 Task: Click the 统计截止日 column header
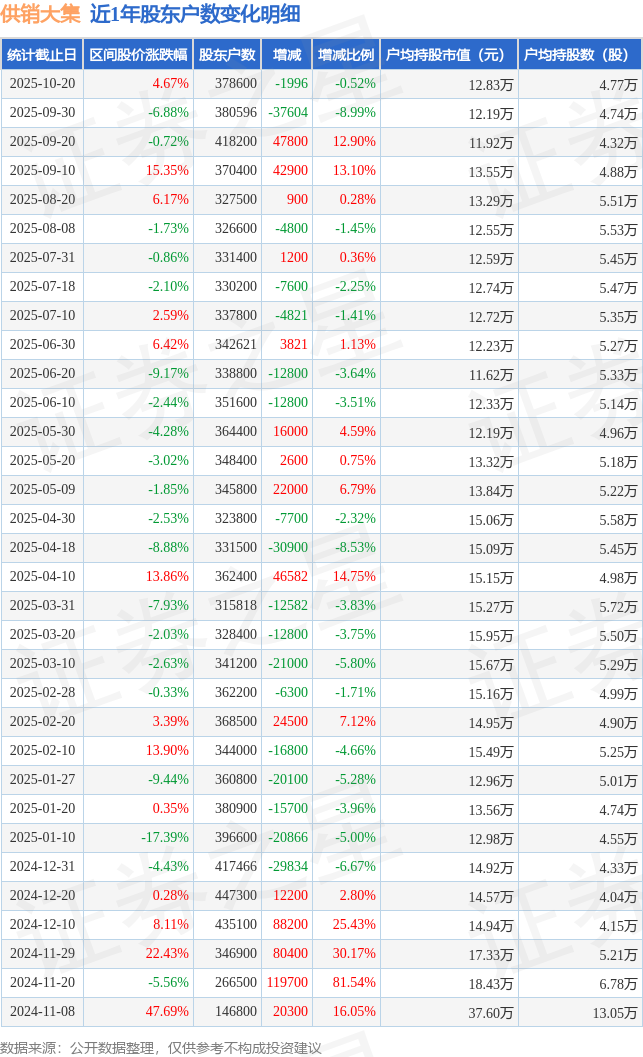[x=41, y=55]
